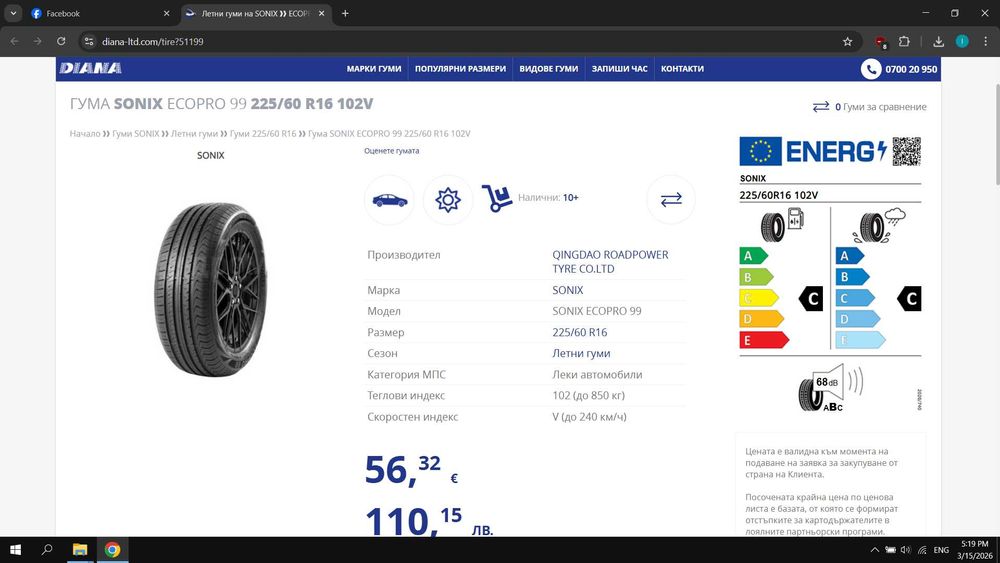Click the DIANA site logo

pos(90,68)
